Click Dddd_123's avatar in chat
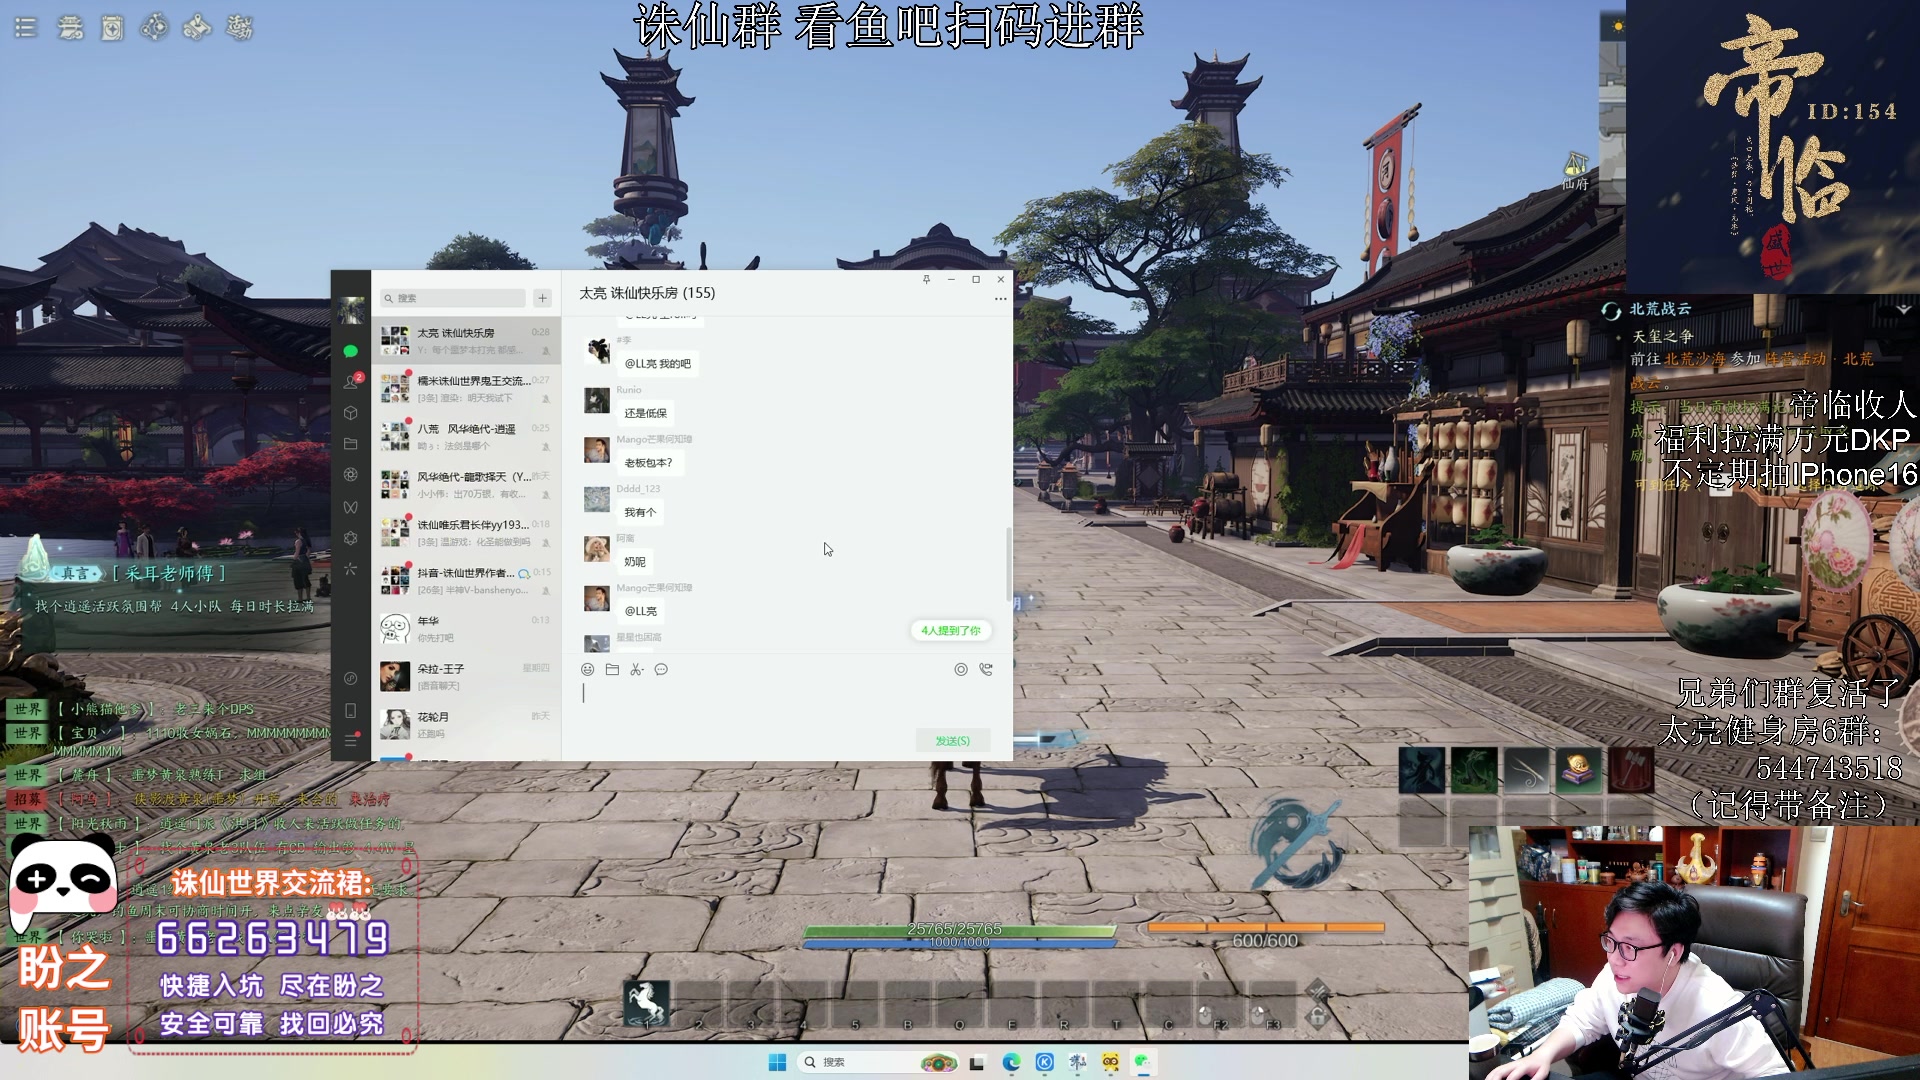1920x1080 pixels. pos(597,500)
